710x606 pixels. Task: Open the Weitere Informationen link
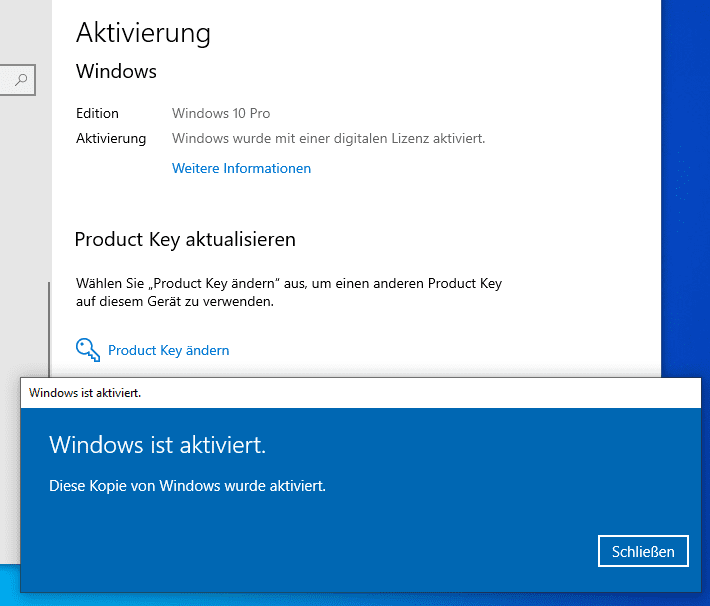coord(241,168)
